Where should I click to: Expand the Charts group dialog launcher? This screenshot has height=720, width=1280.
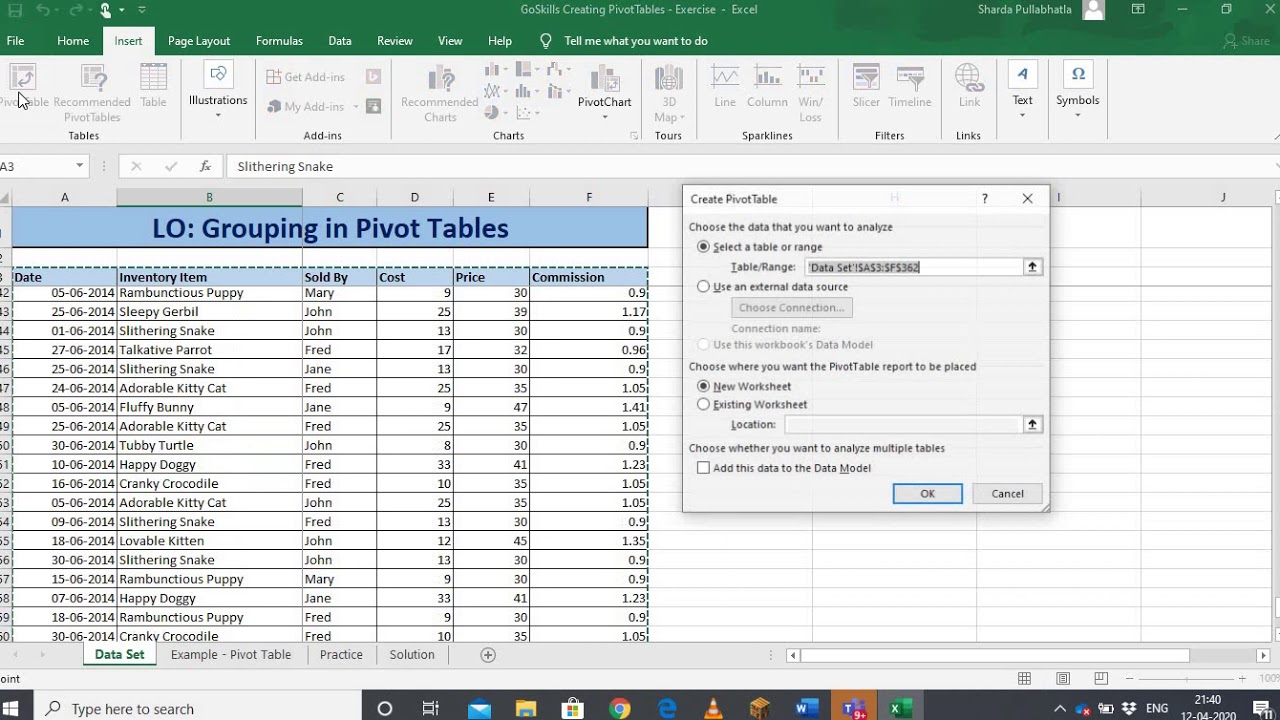(634, 136)
